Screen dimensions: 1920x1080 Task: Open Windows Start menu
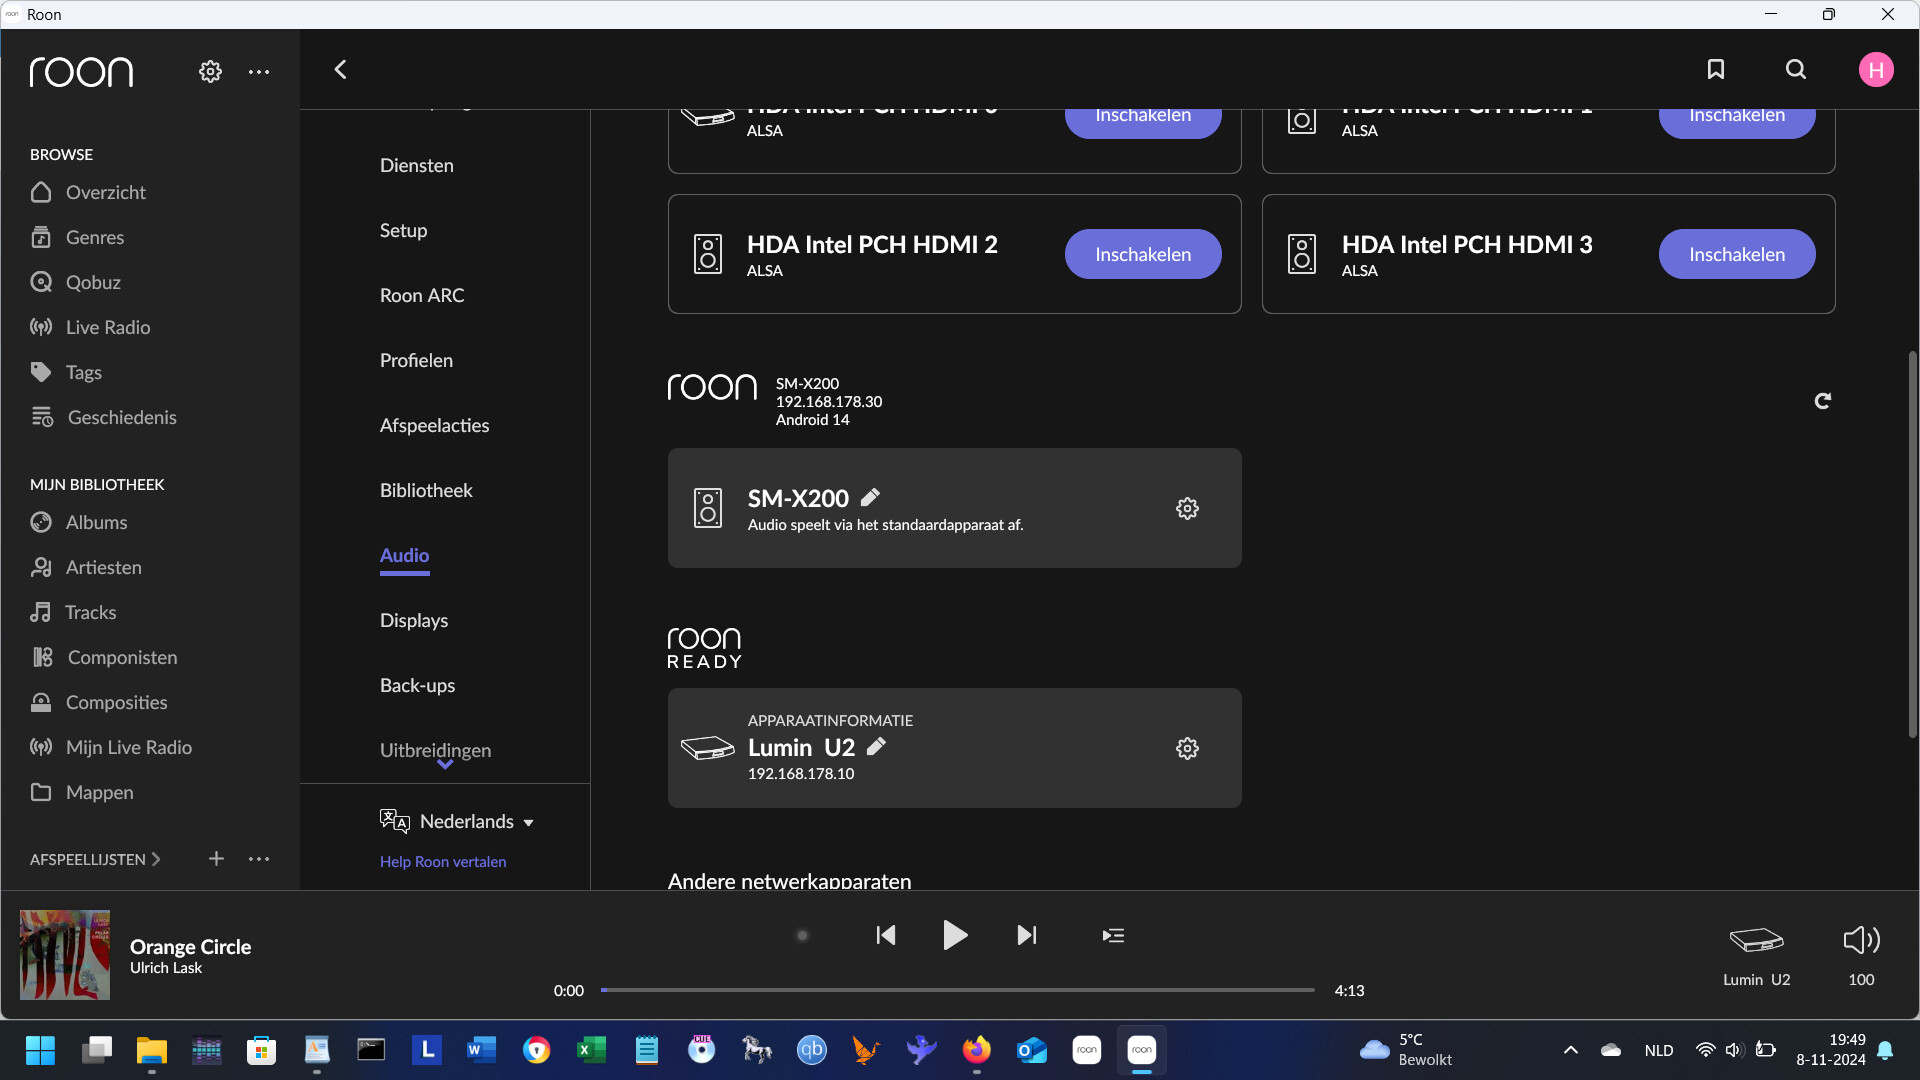click(40, 1050)
